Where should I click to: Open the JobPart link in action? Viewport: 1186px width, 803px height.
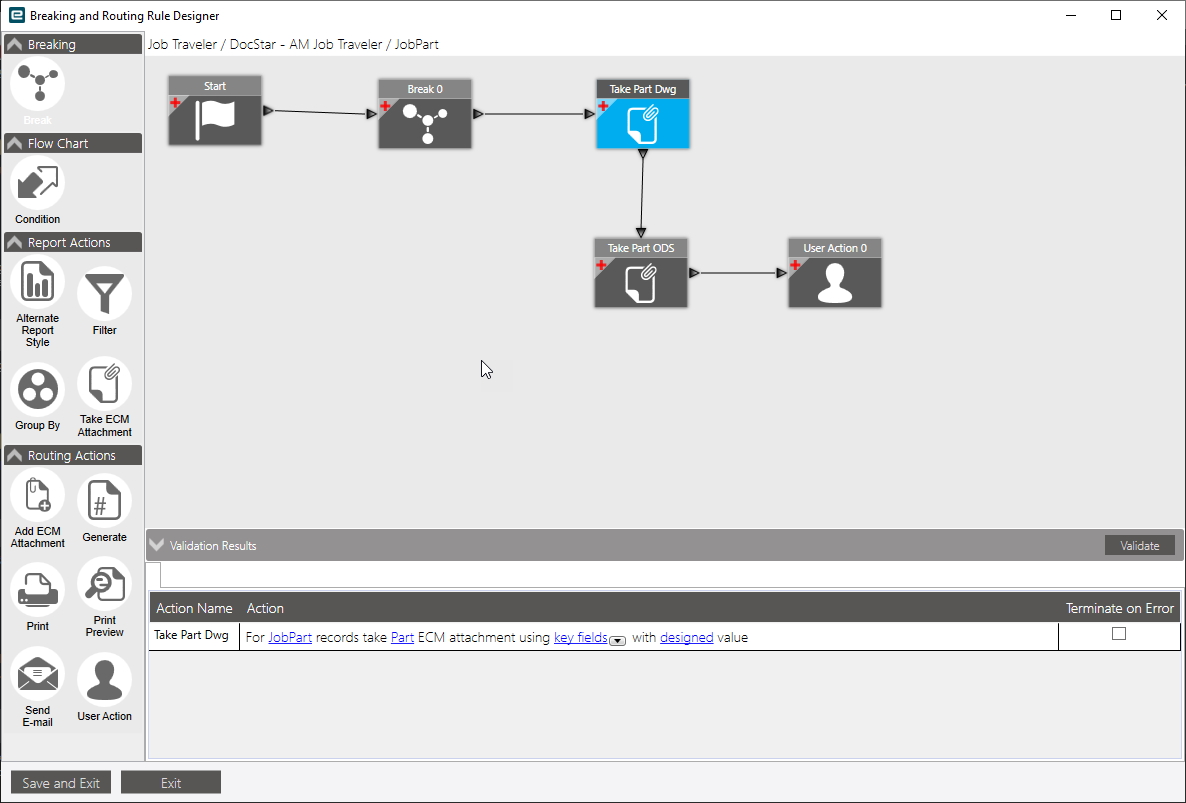click(290, 637)
